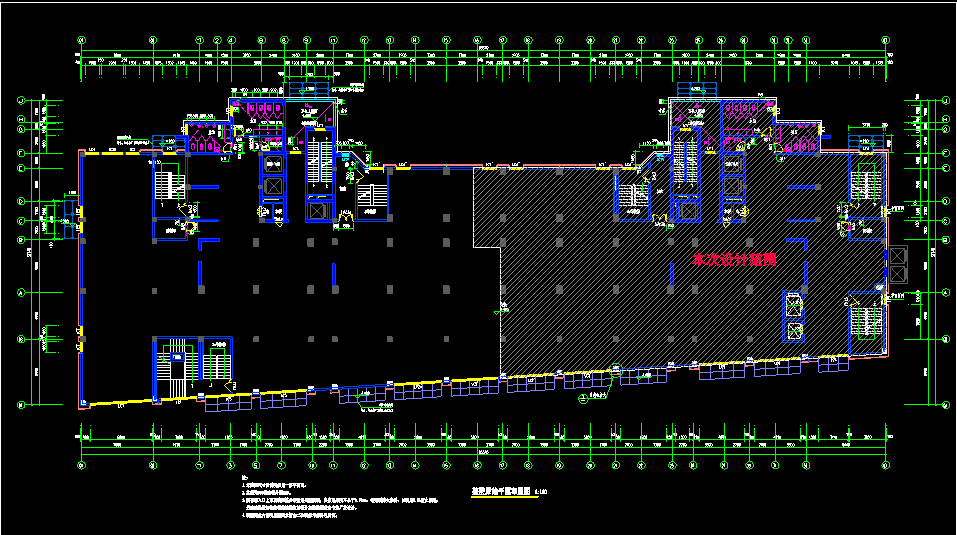
Task: Click the lowest axis bubble on left side
Action: (x=21, y=405)
